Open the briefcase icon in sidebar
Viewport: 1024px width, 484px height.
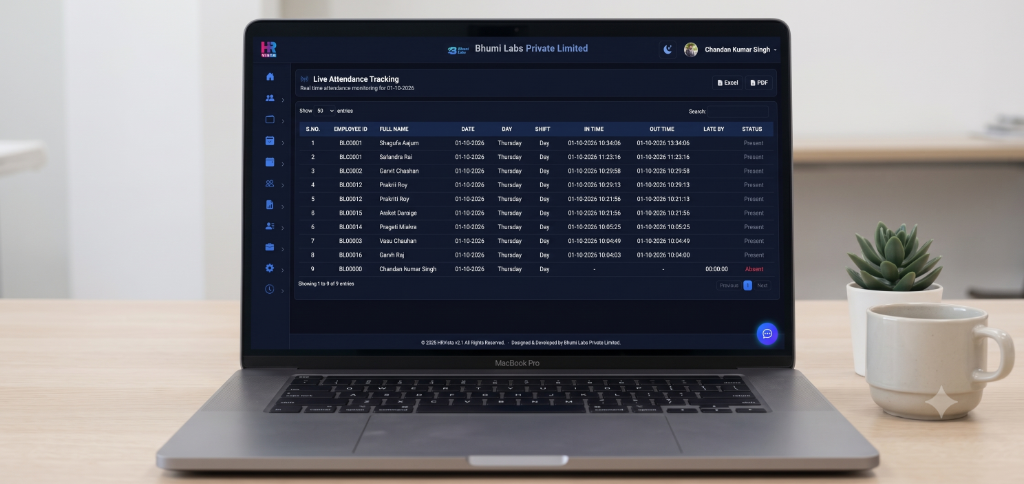point(270,247)
